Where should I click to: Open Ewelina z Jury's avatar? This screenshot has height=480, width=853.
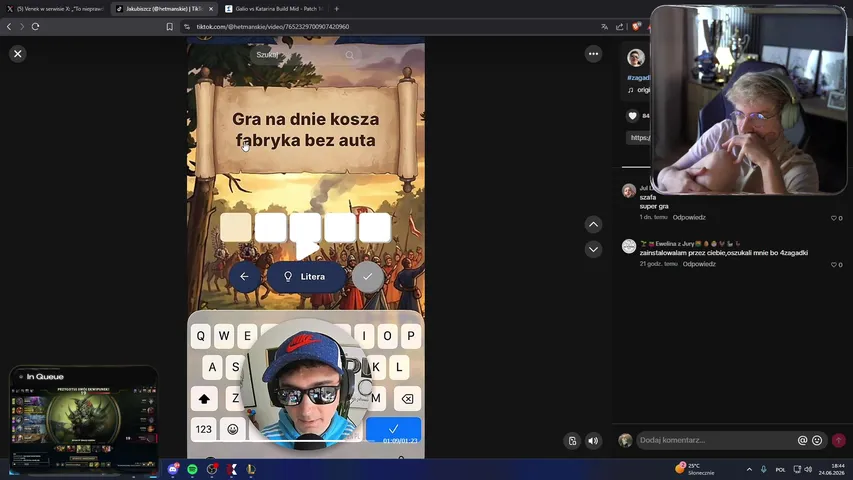(629, 247)
